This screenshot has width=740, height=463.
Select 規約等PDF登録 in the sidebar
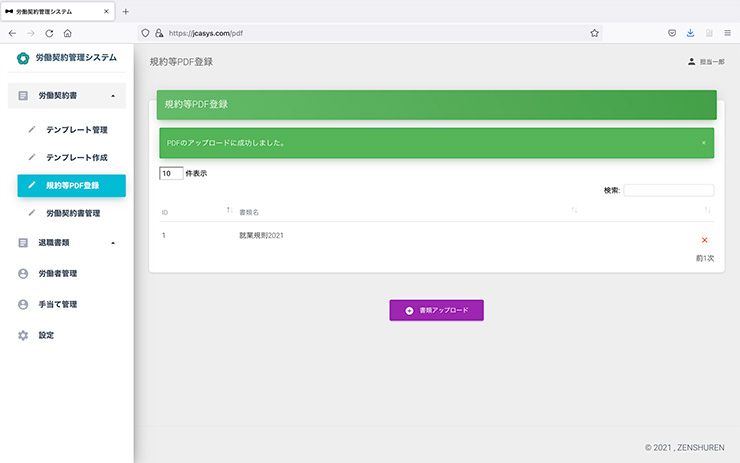(x=72, y=185)
